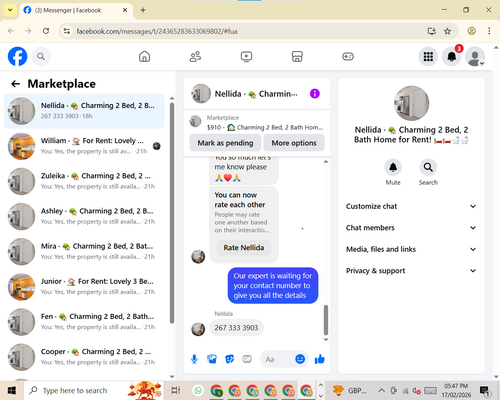Open William's For Rent conversation
The image size is (500, 400).
[84, 146]
